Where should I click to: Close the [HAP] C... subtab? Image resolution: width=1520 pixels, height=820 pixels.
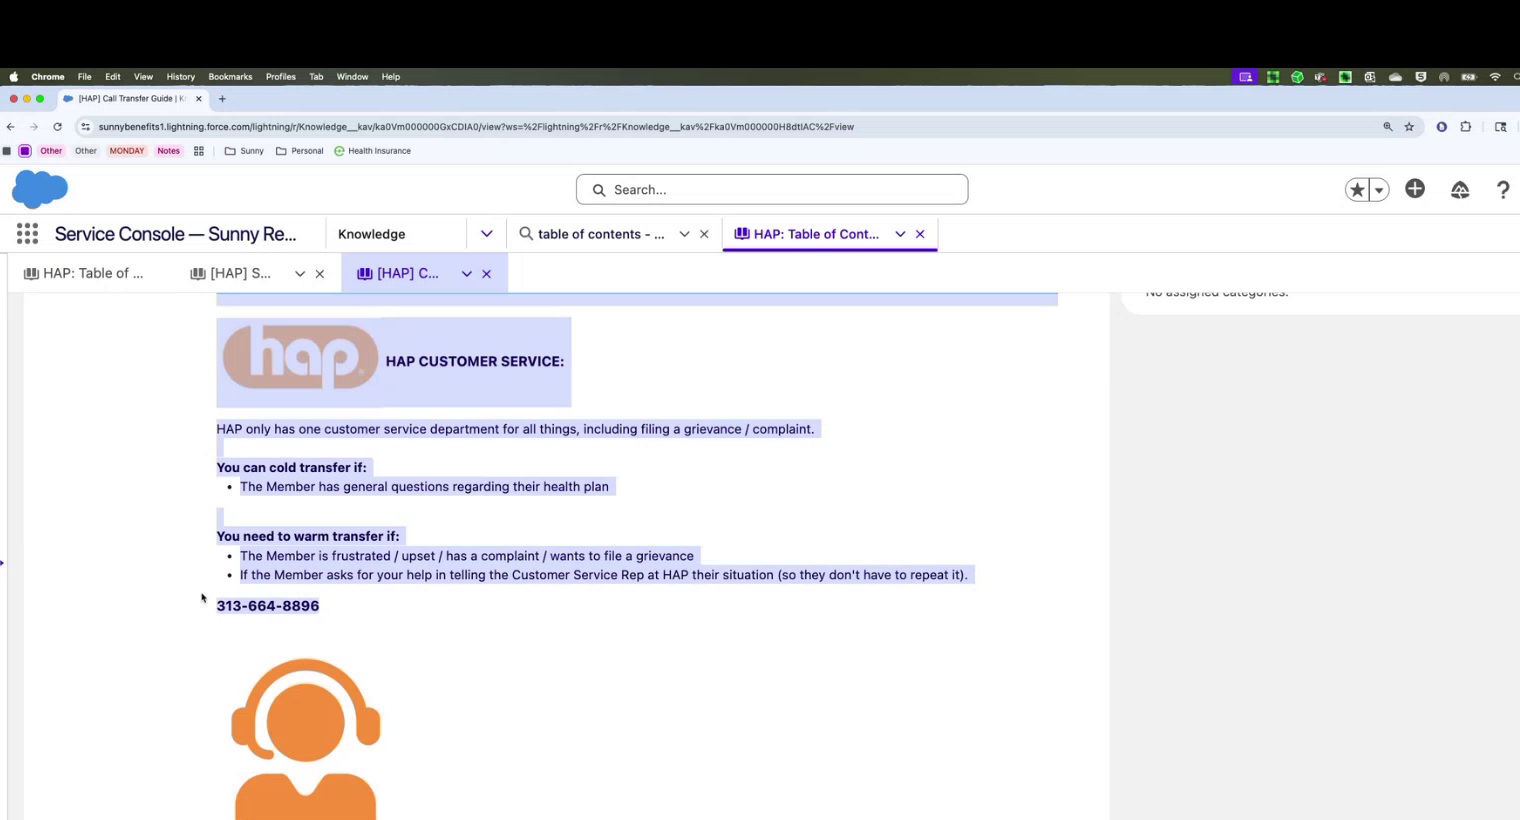[487, 274]
